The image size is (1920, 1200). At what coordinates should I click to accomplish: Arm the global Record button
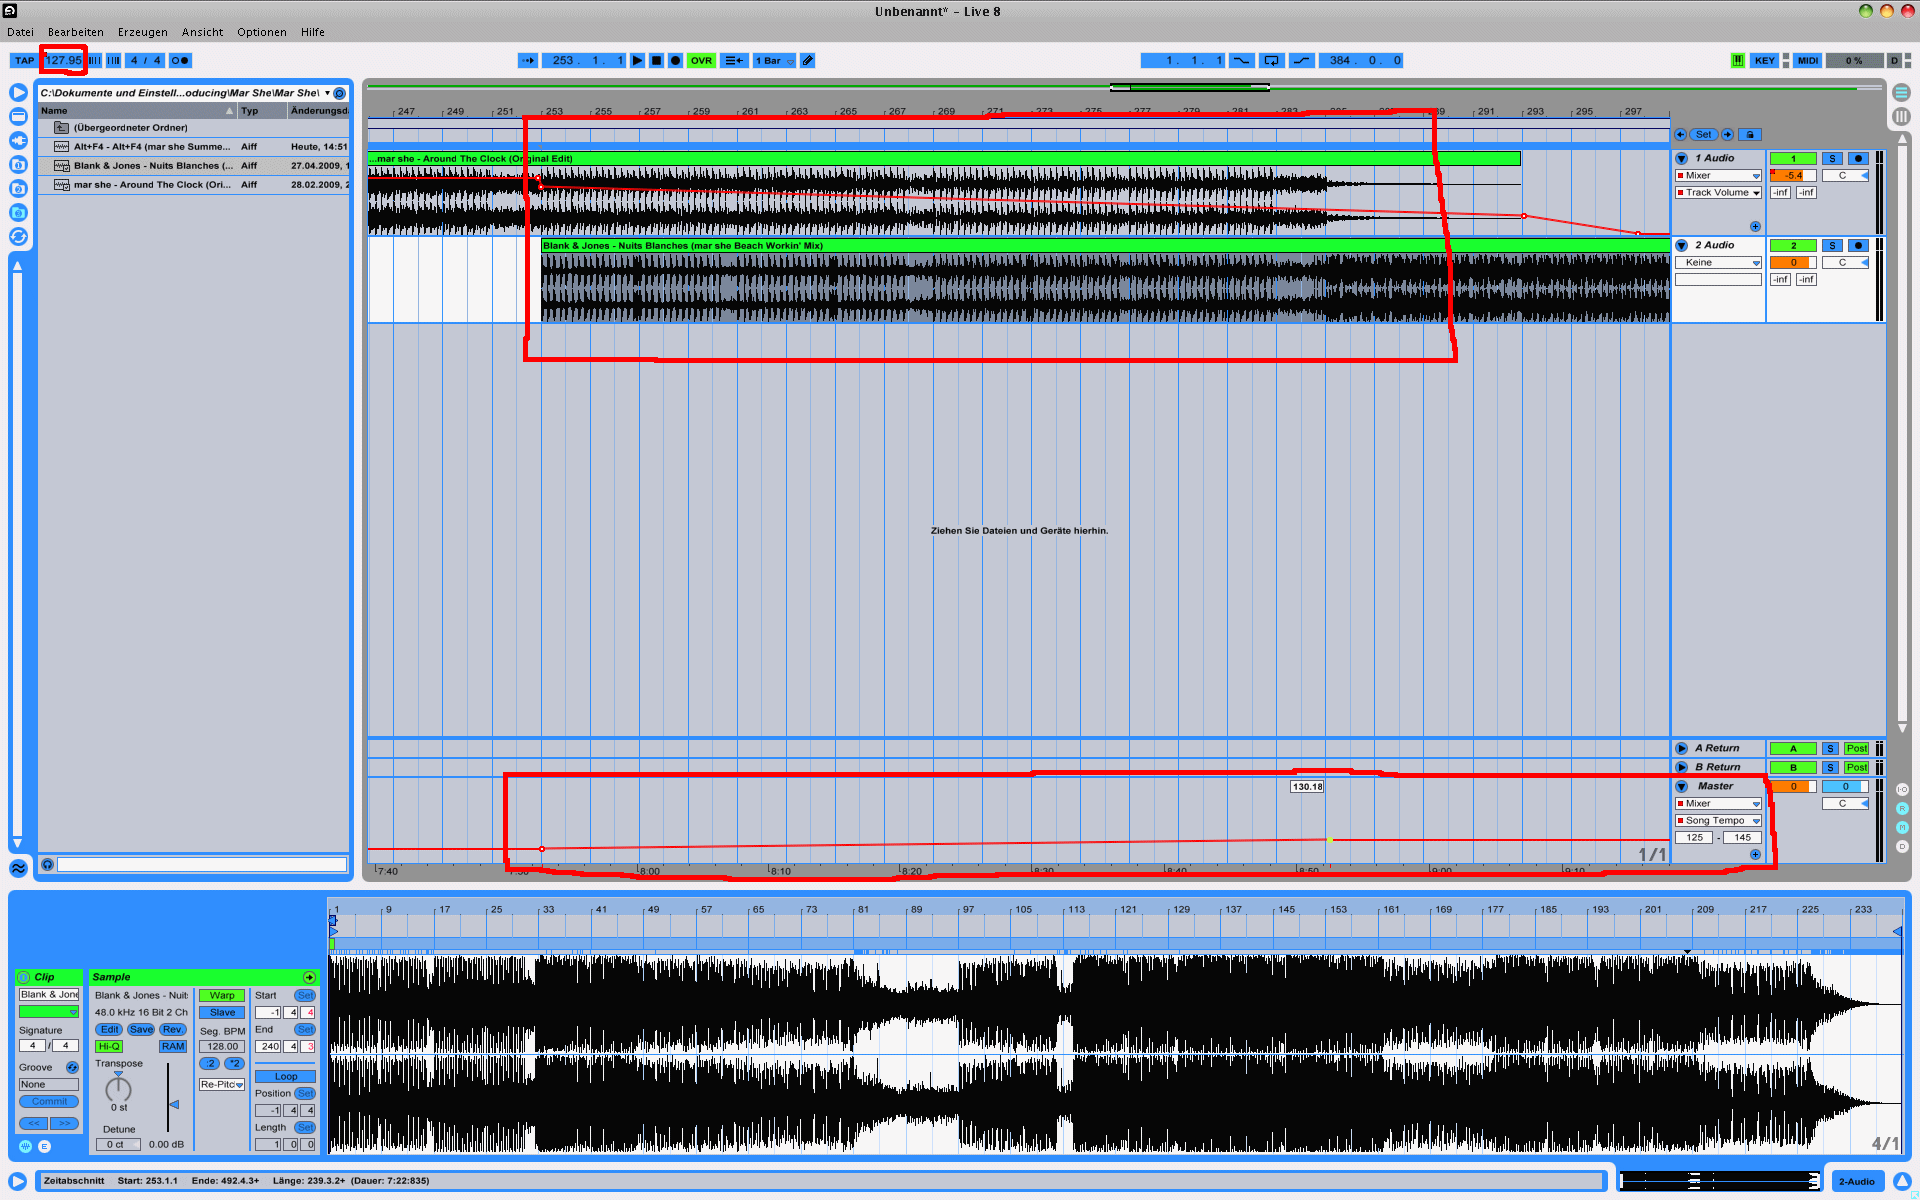pos(675,61)
